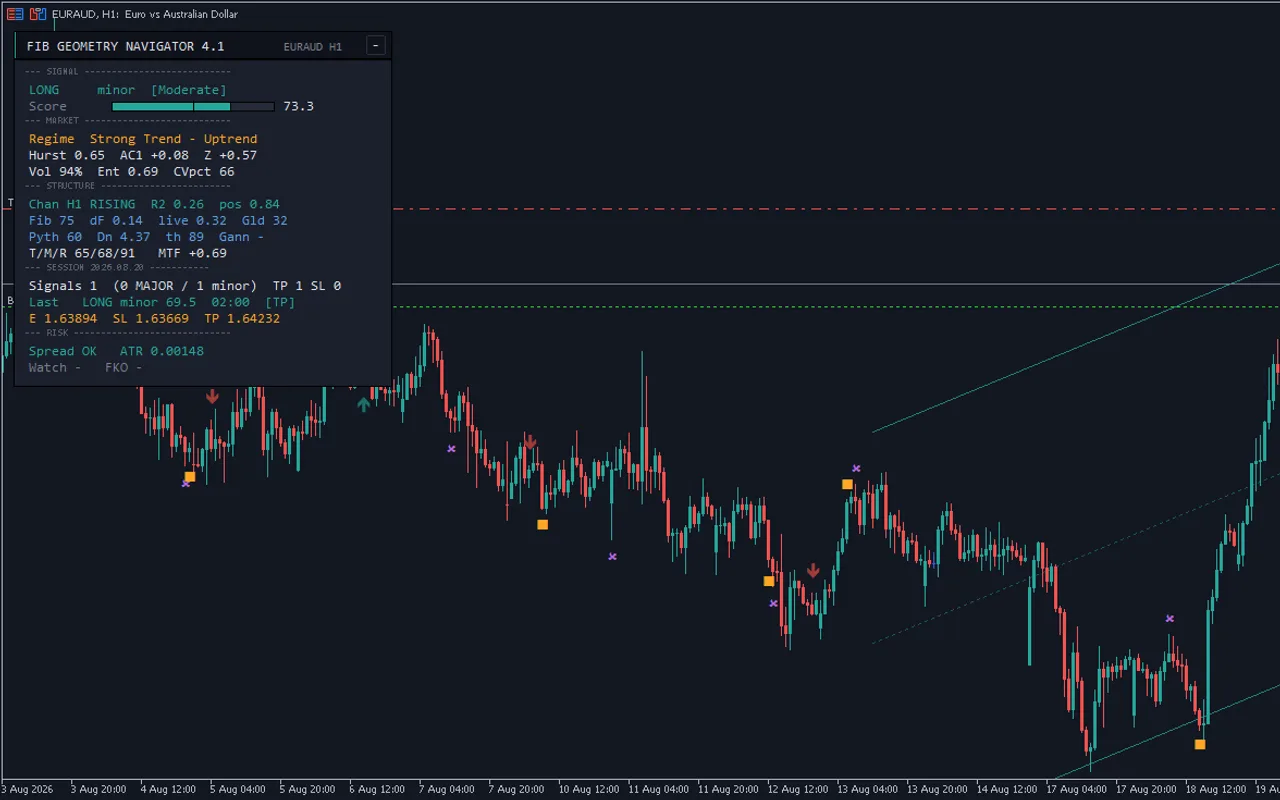Click the FIB GEOMETRY NAVIGATOR 4.1 panel header

pos(126,46)
